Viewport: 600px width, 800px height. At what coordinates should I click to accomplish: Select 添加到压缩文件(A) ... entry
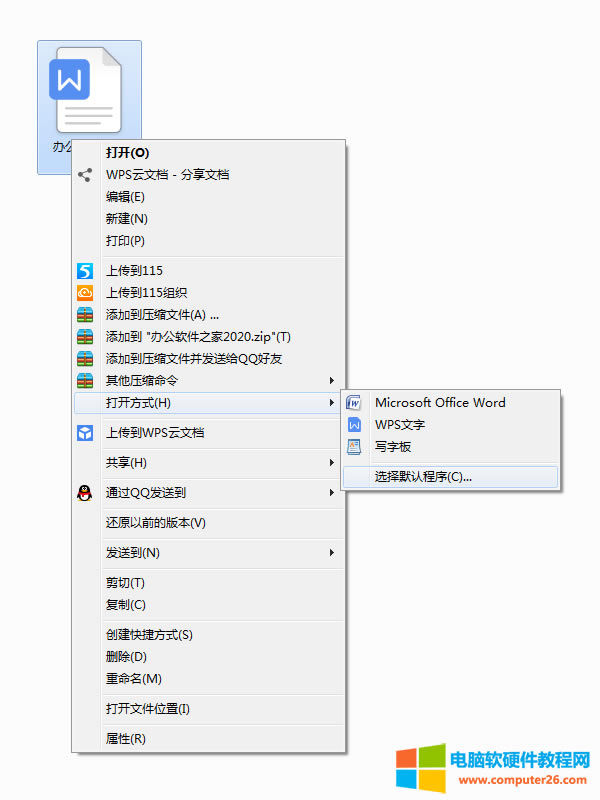pos(209,315)
